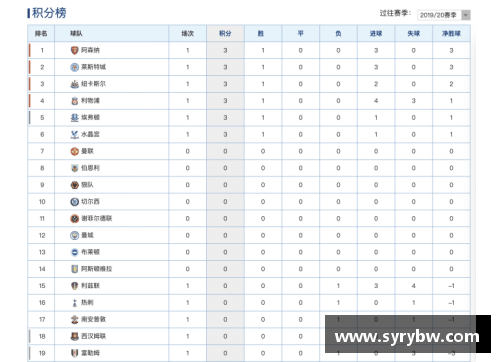Viewport: 500px width, 362px height.
Task: Click the 切尔西 team crest icon
Action: [75, 202]
